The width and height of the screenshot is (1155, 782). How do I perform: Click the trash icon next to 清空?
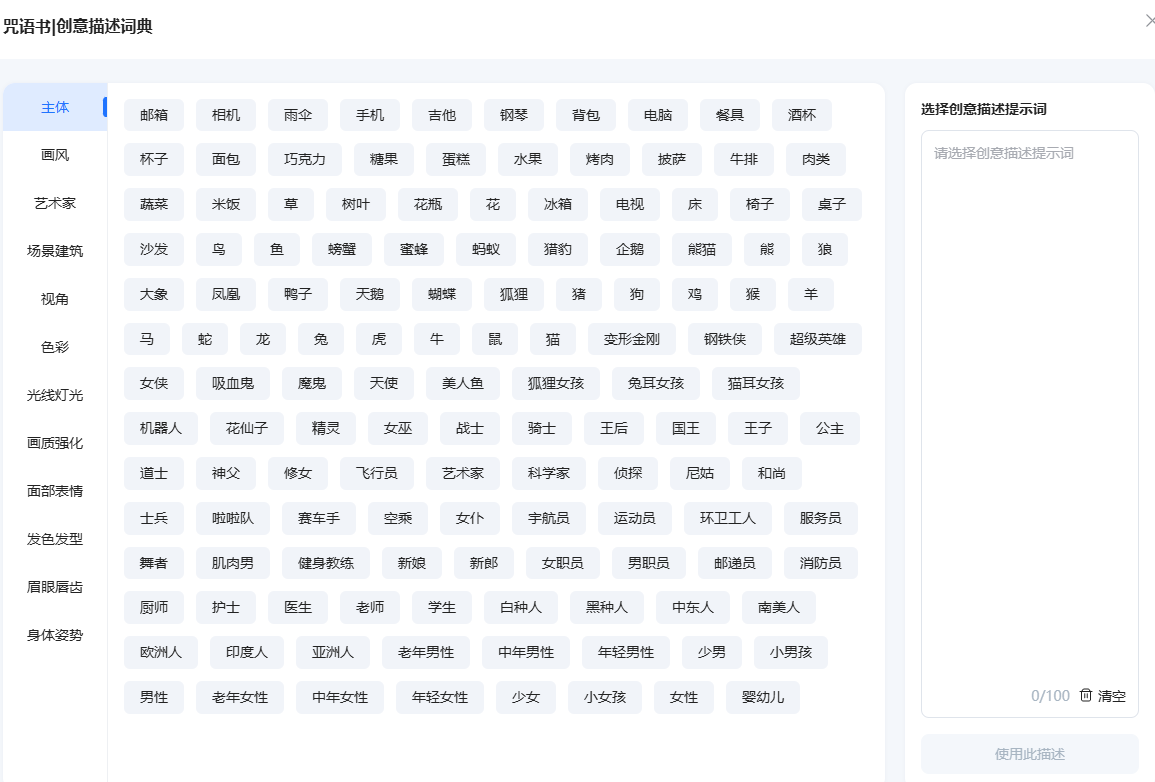(1086, 696)
